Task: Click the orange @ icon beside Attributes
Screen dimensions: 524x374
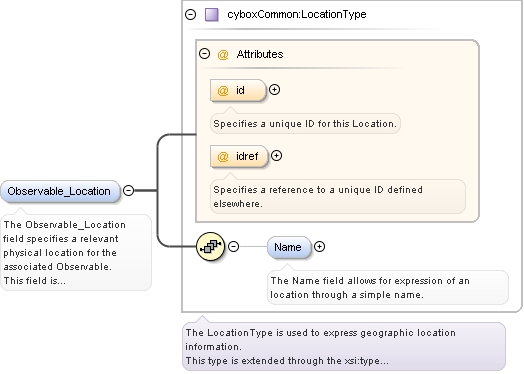Action: tap(223, 54)
